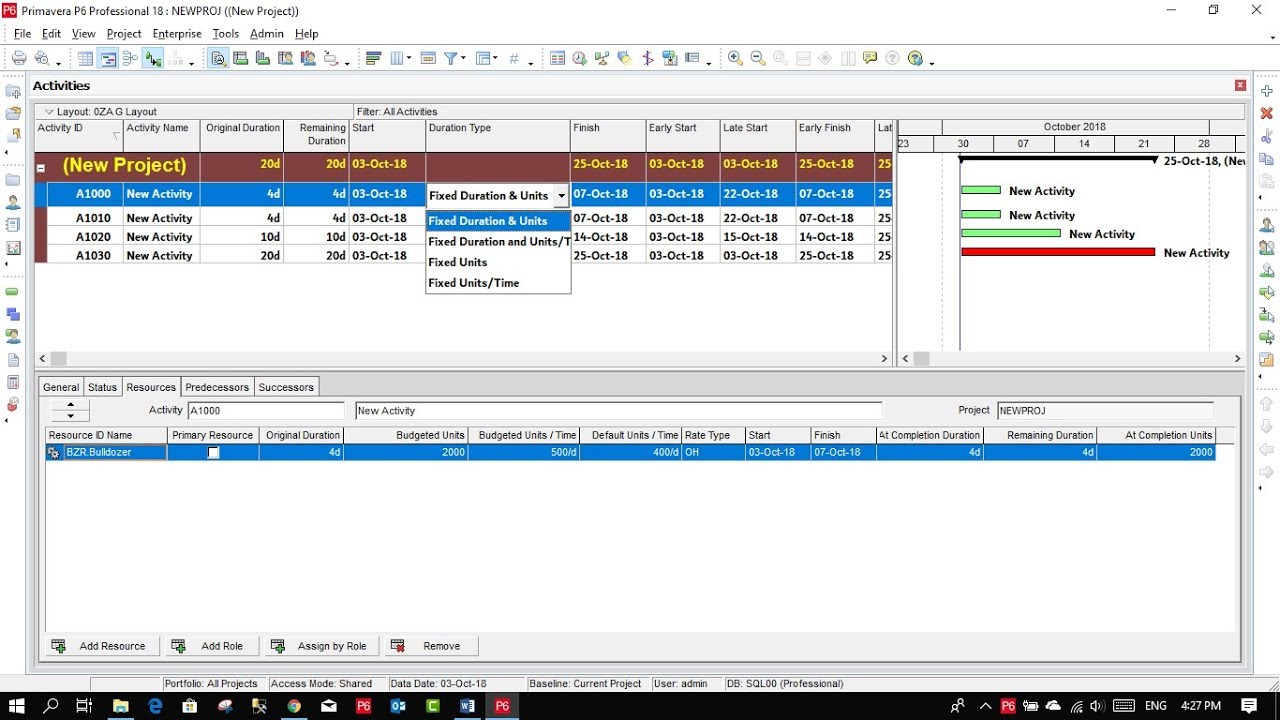Open the Enterprise menu
This screenshot has height=720, width=1280.
[x=177, y=34]
